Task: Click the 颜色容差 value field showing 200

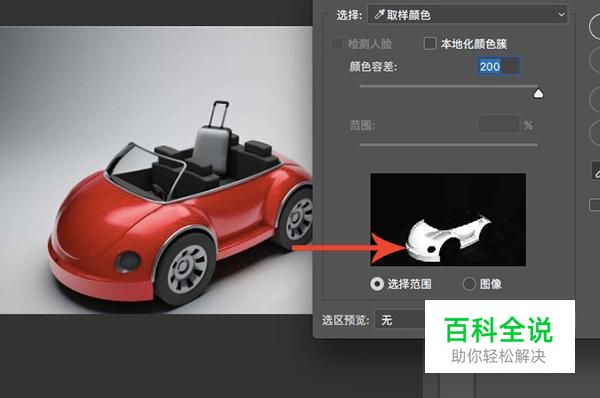Action: tap(498, 67)
